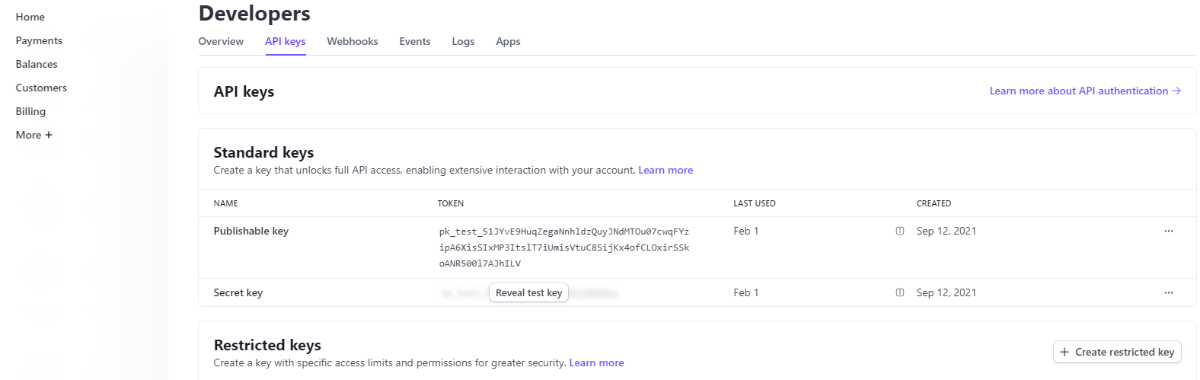Screen dimensions: 1200x380
Task: Switch to the Webhooks tab
Action: (352, 41)
